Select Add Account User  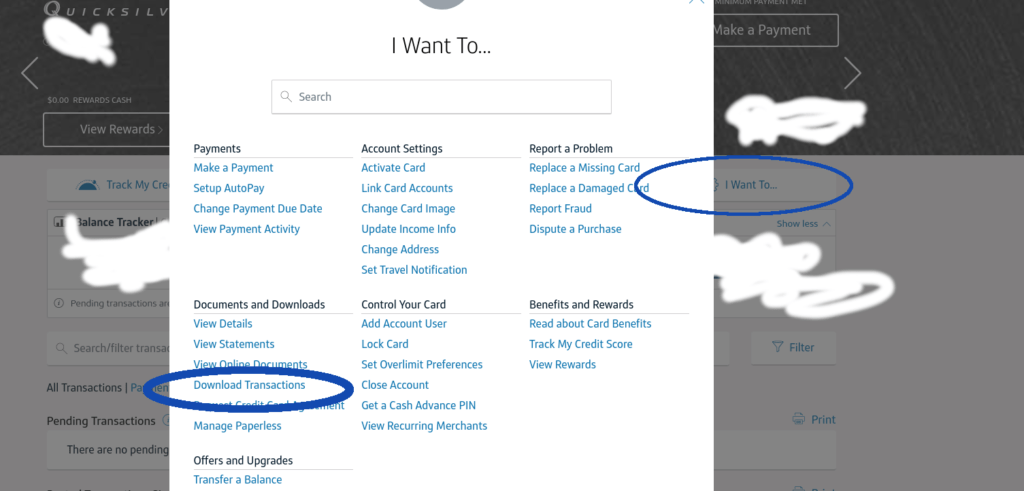coord(404,324)
